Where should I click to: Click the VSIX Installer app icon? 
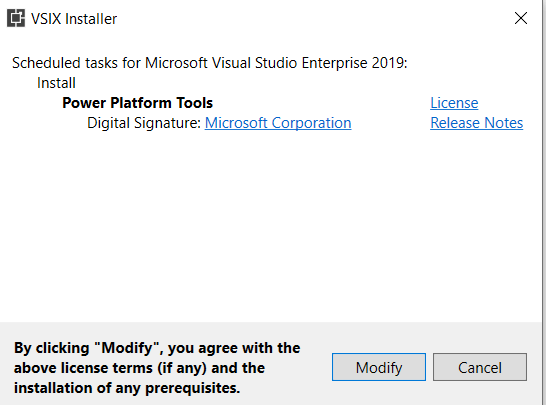pos(16,18)
